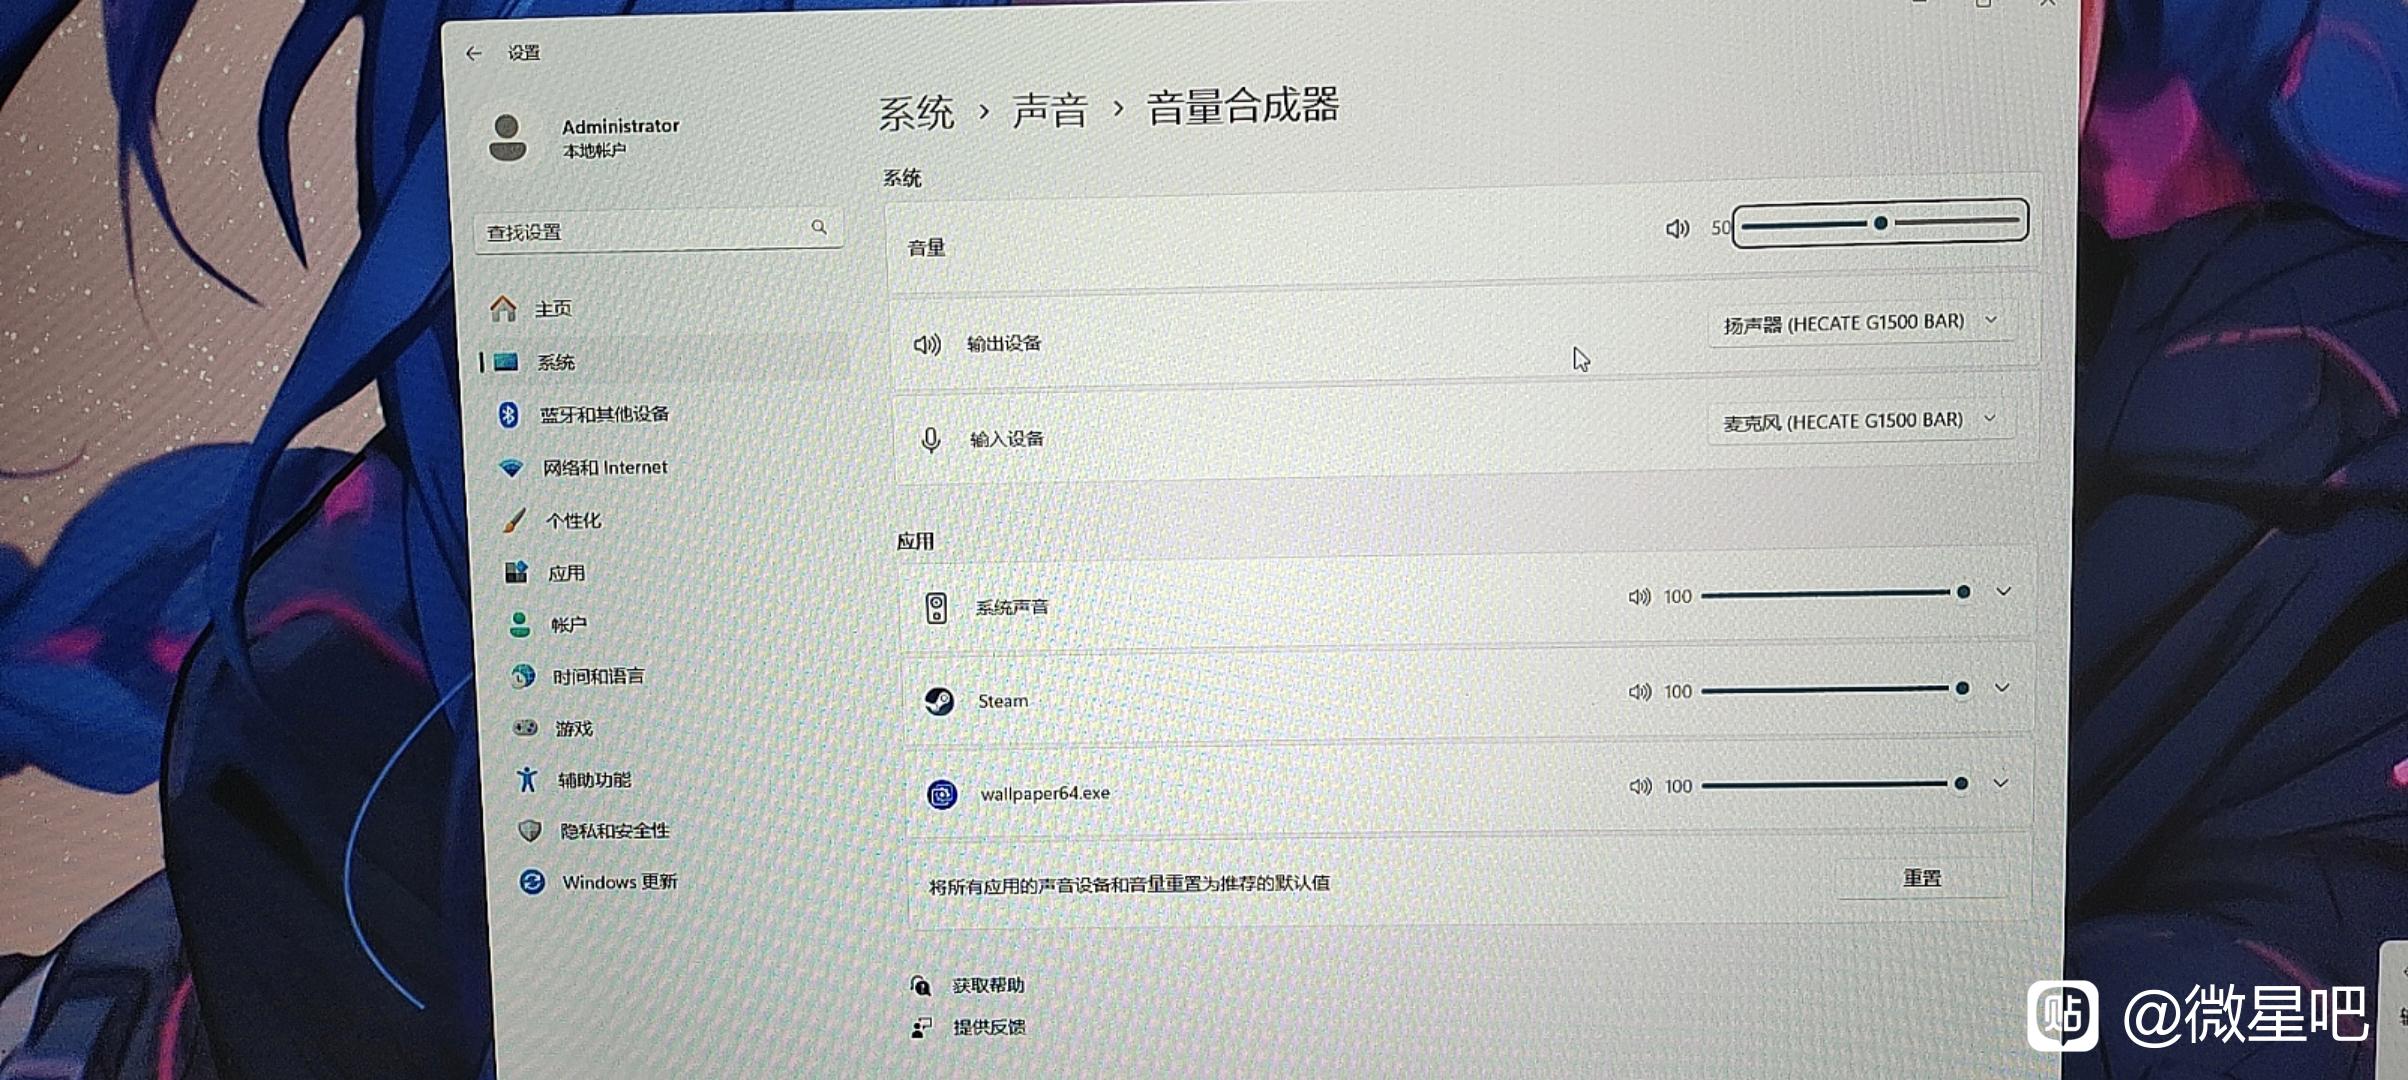Click the 系统声音 speaker device icon

point(936,608)
